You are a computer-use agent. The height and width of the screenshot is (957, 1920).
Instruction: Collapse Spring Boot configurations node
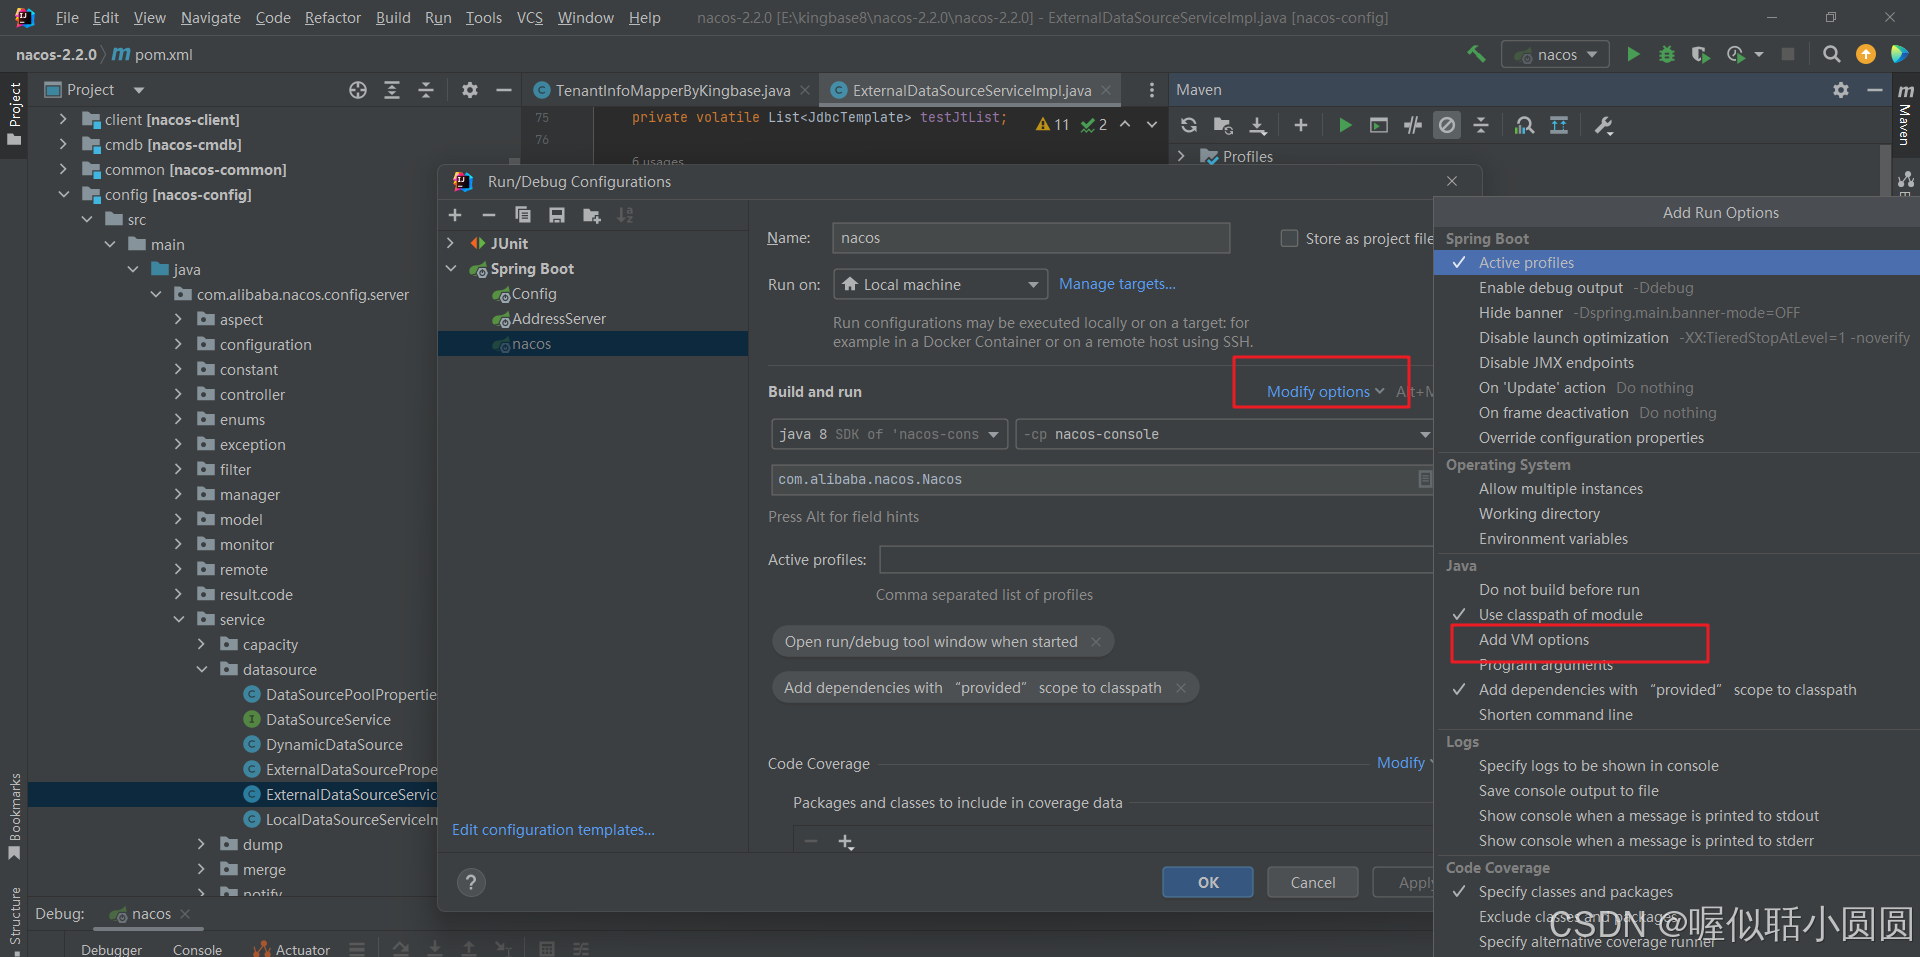click(x=451, y=268)
